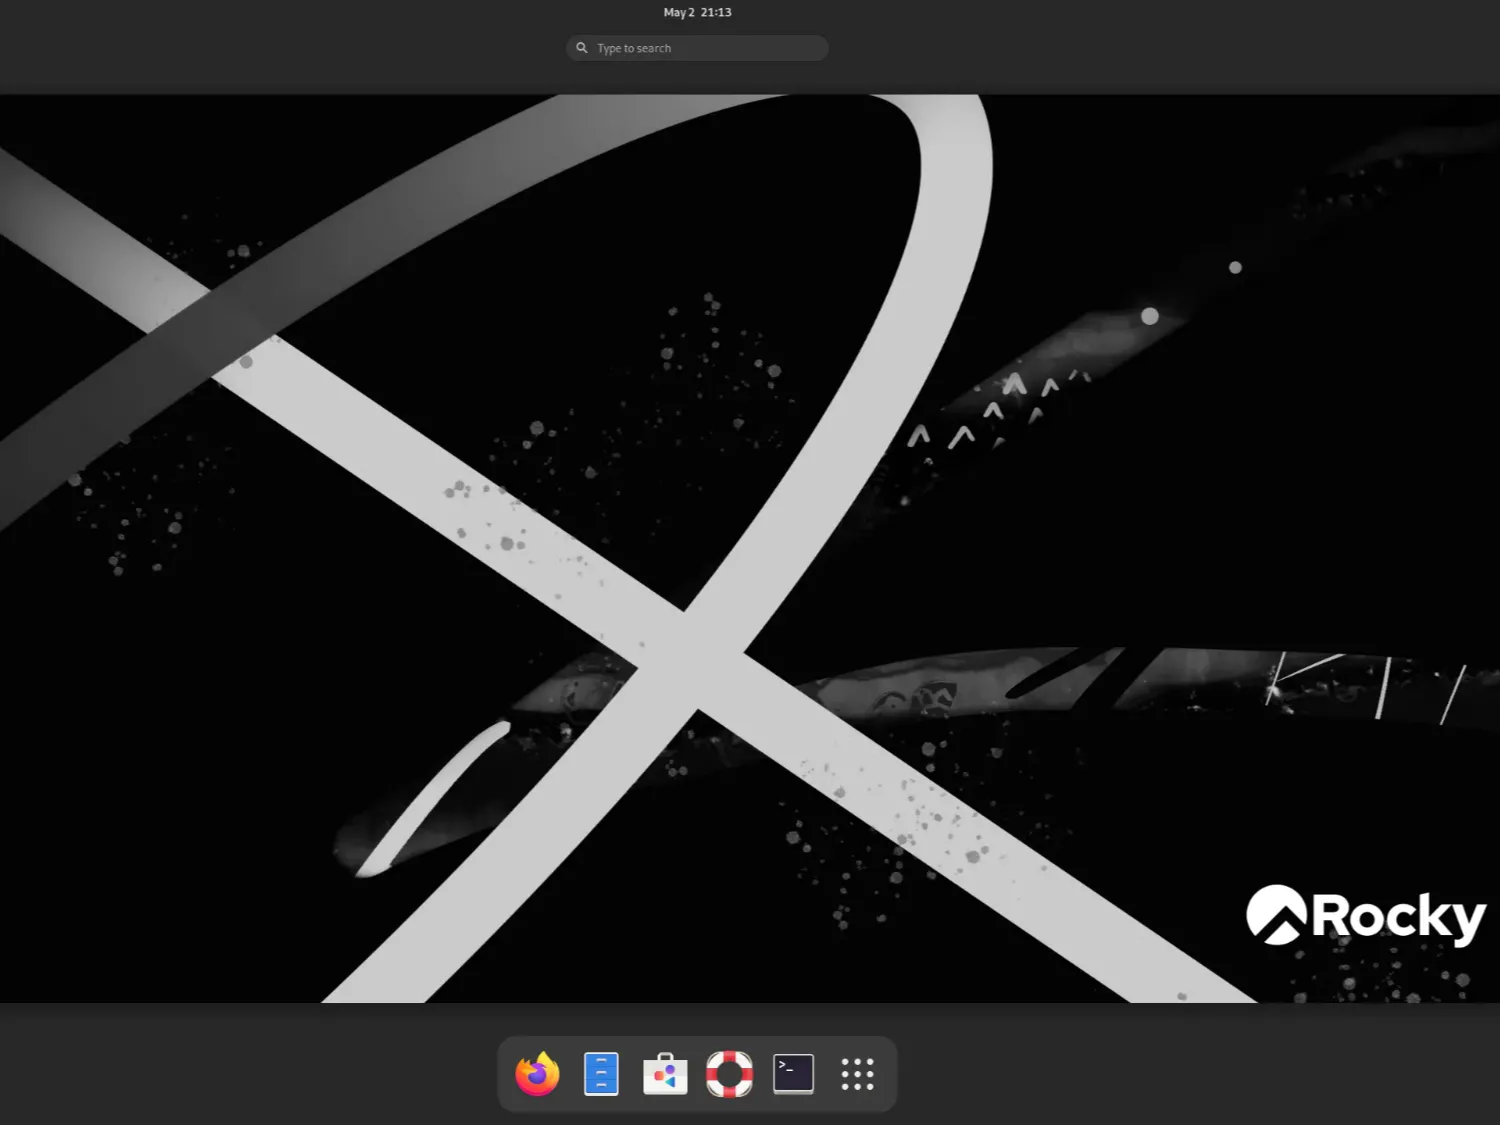1500x1125 pixels.
Task: Click the Rocky logo on the wallpaper
Action: click(x=1363, y=915)
